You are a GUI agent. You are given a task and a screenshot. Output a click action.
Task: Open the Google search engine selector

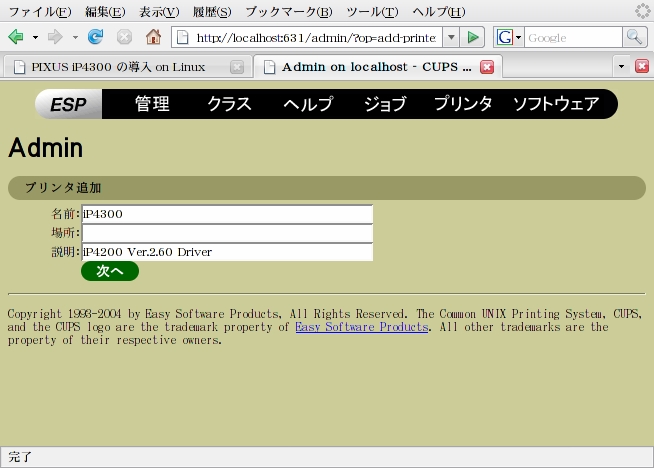pyautogui.click(x=509, y=38)
